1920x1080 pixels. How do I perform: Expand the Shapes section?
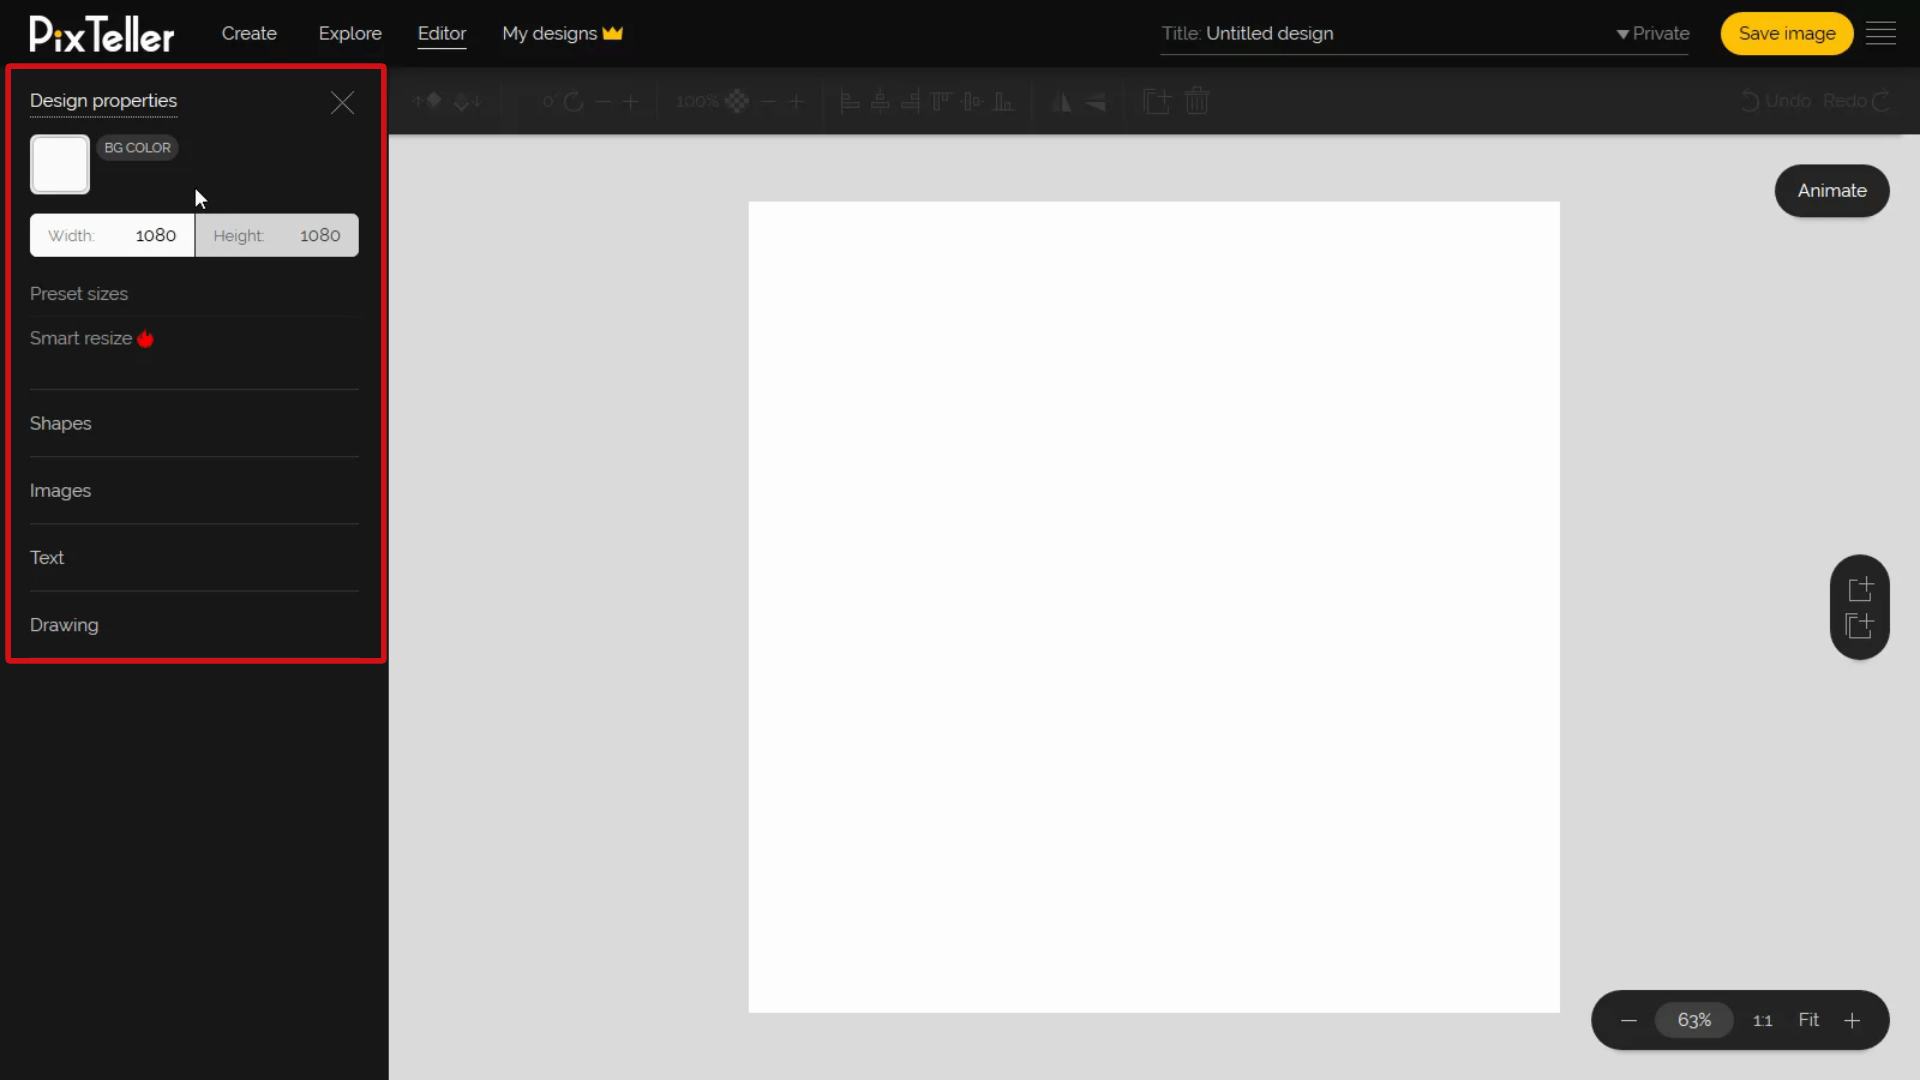coord(61,422)
